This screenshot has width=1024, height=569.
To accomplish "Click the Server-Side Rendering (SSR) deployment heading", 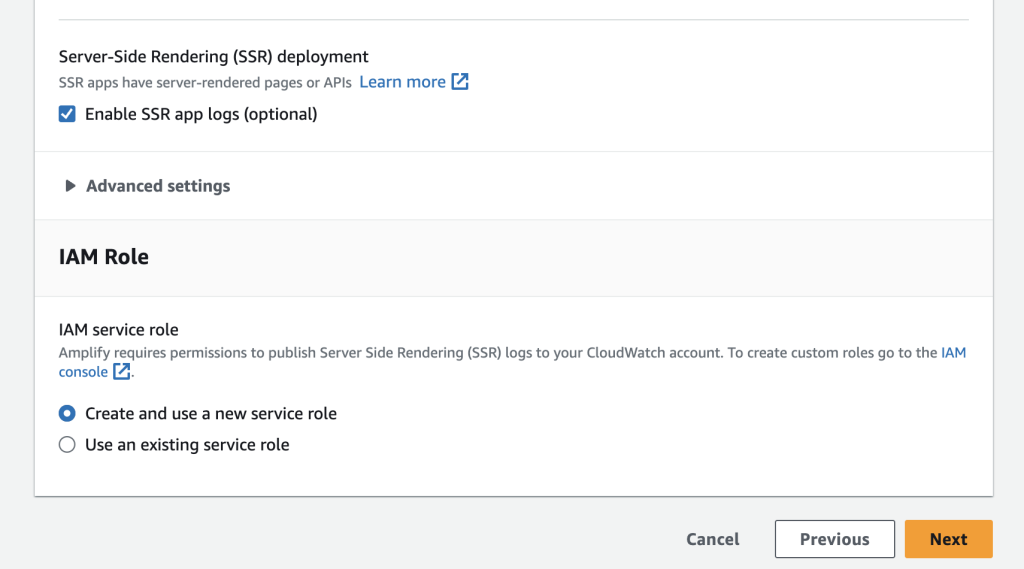I will pos(214,57).
